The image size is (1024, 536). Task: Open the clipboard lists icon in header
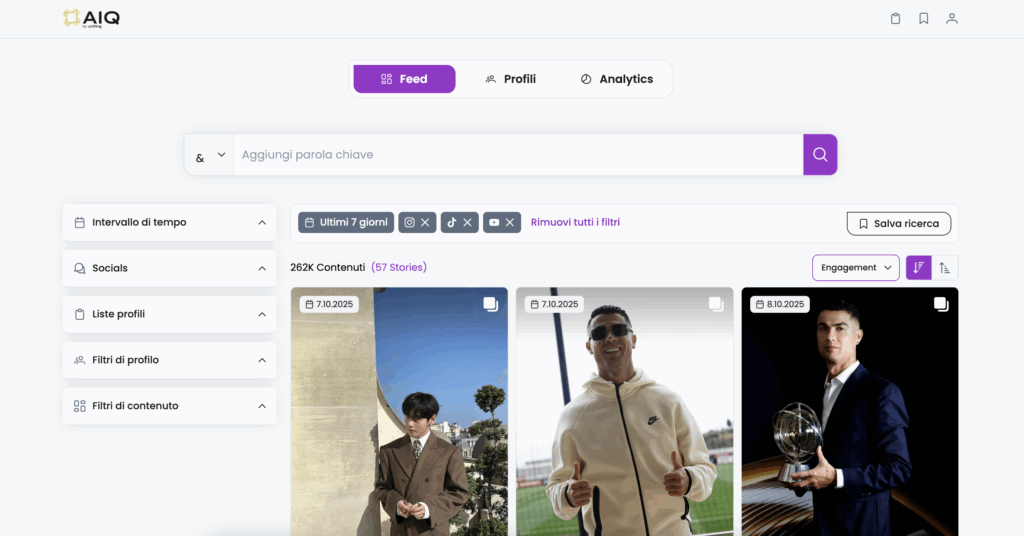(895, 18)
